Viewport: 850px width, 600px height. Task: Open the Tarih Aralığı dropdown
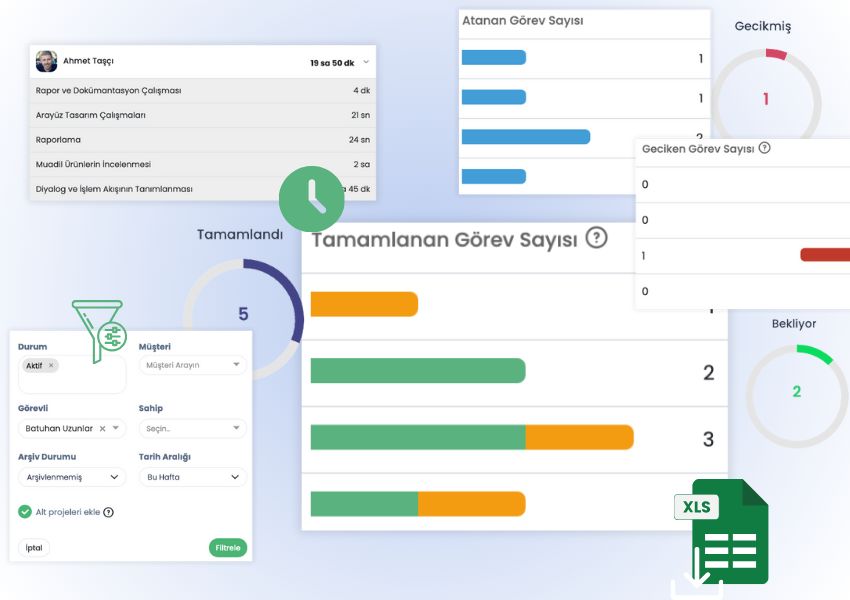(192, 477)
